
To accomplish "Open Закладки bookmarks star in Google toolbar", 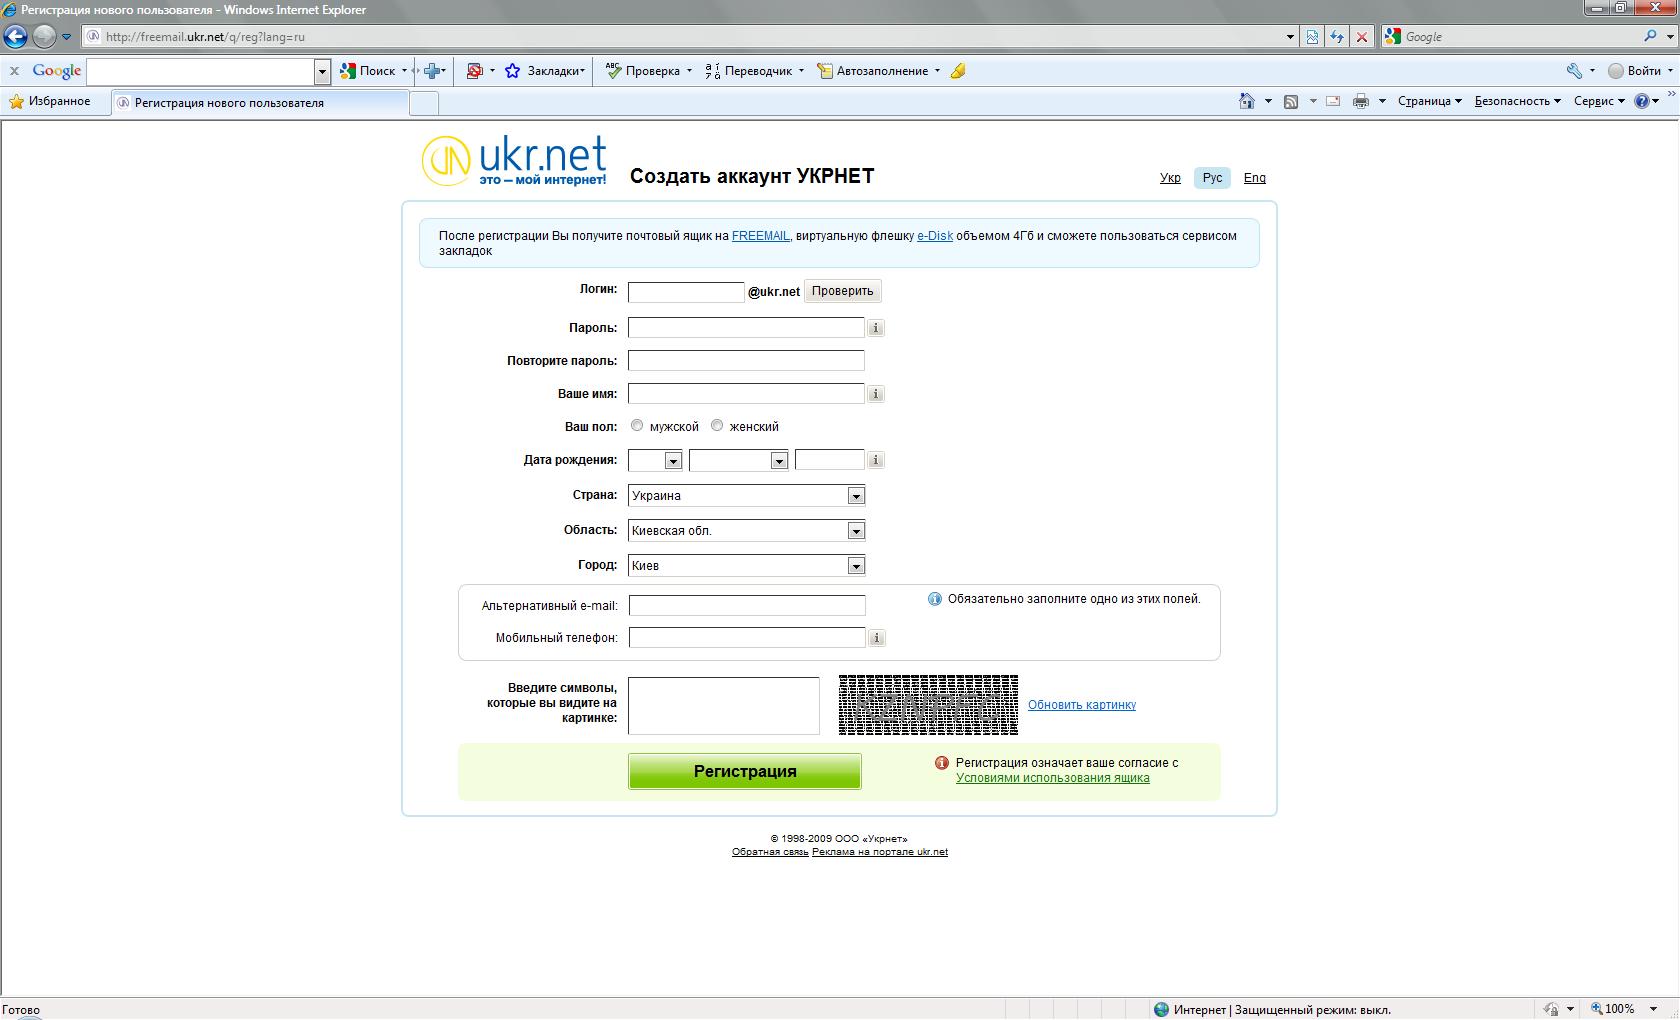I will click(545, 71).
